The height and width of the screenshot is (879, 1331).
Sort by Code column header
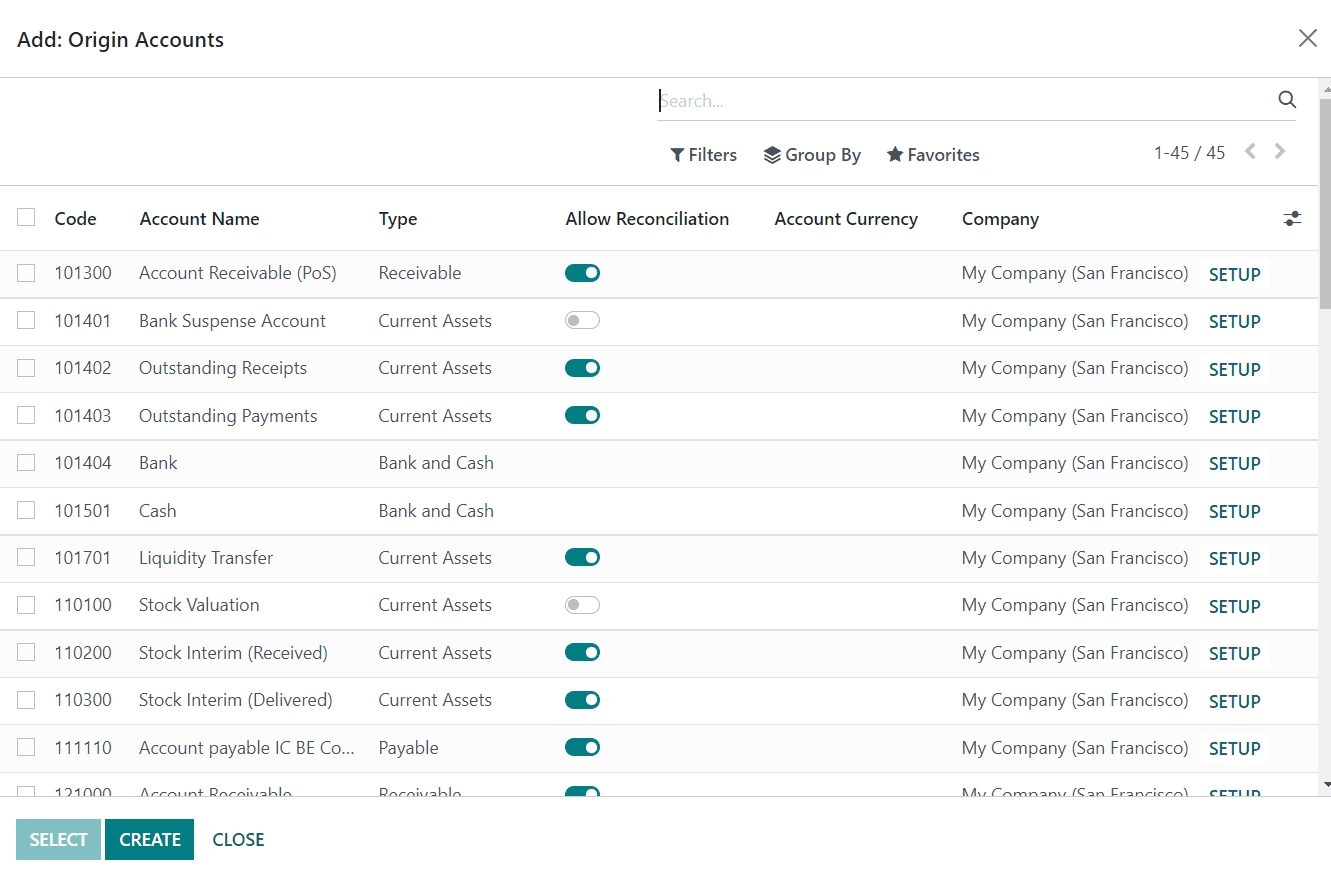(75, 219)
